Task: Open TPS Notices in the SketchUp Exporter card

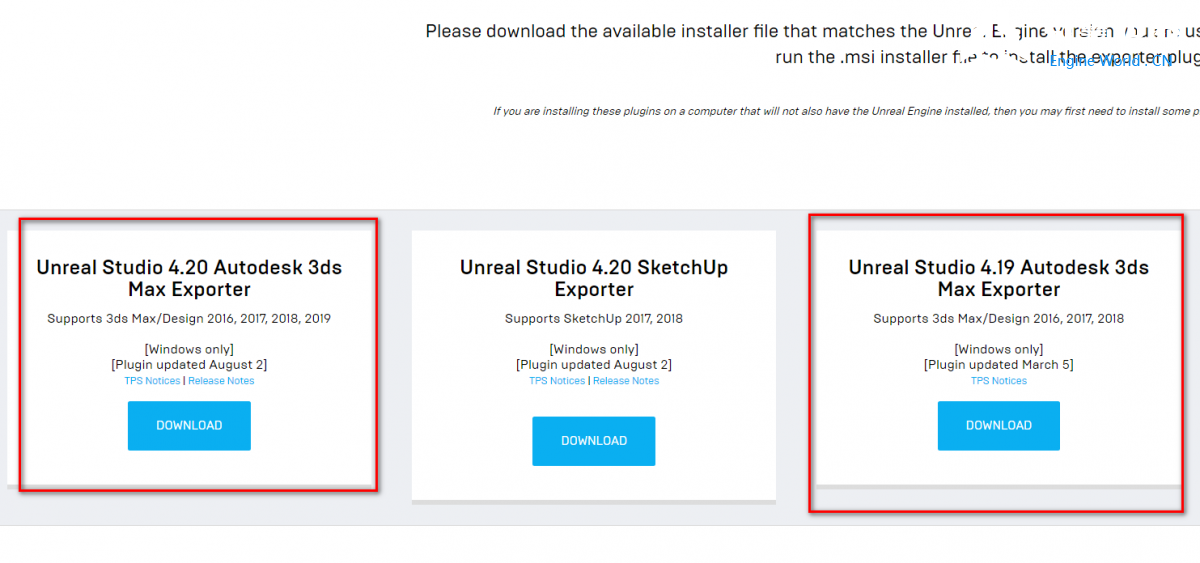Action: coord(557,381)
